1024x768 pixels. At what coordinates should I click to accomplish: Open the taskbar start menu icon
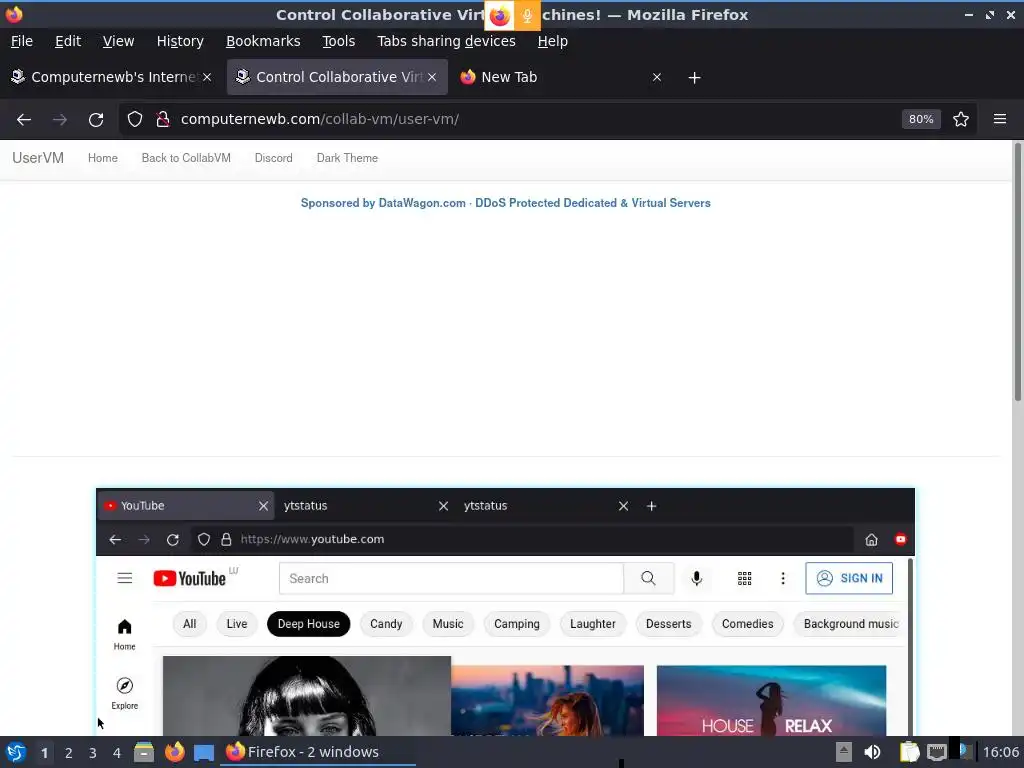point(16,752)
